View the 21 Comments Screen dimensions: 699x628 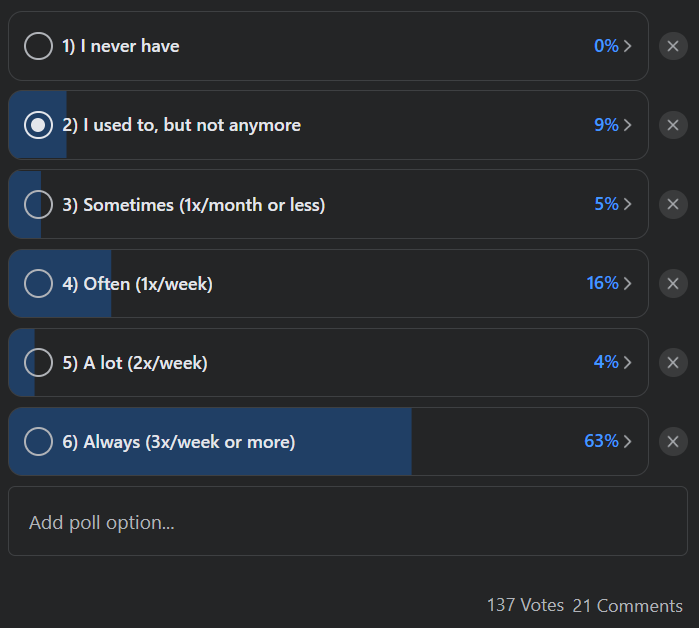click(x=628, y=605)
